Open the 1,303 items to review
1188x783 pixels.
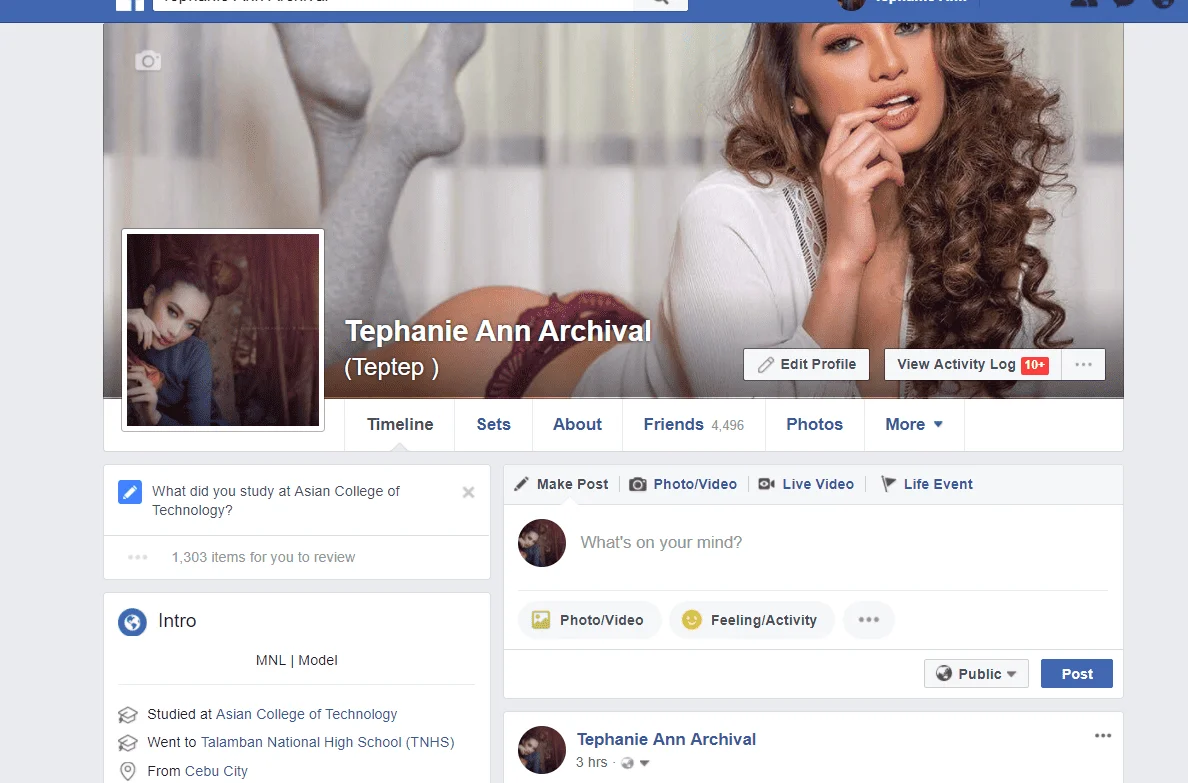[x=263, y=557]
